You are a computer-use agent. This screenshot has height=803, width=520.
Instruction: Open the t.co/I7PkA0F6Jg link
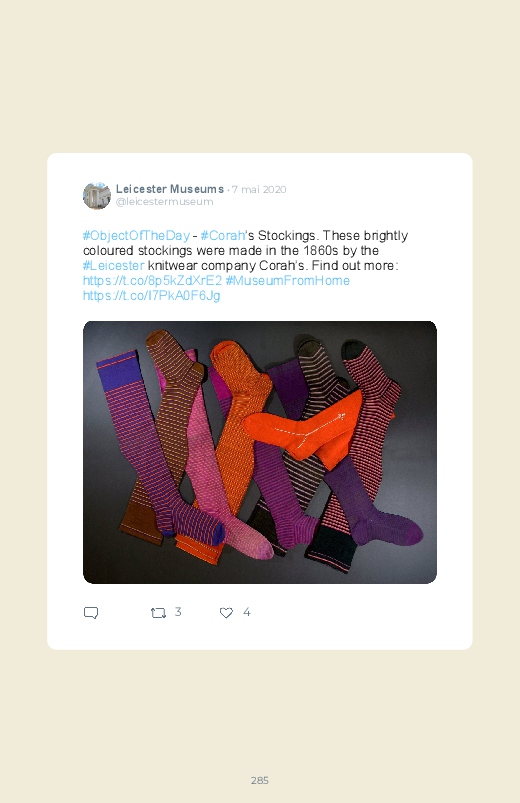(x=152, y=295)
